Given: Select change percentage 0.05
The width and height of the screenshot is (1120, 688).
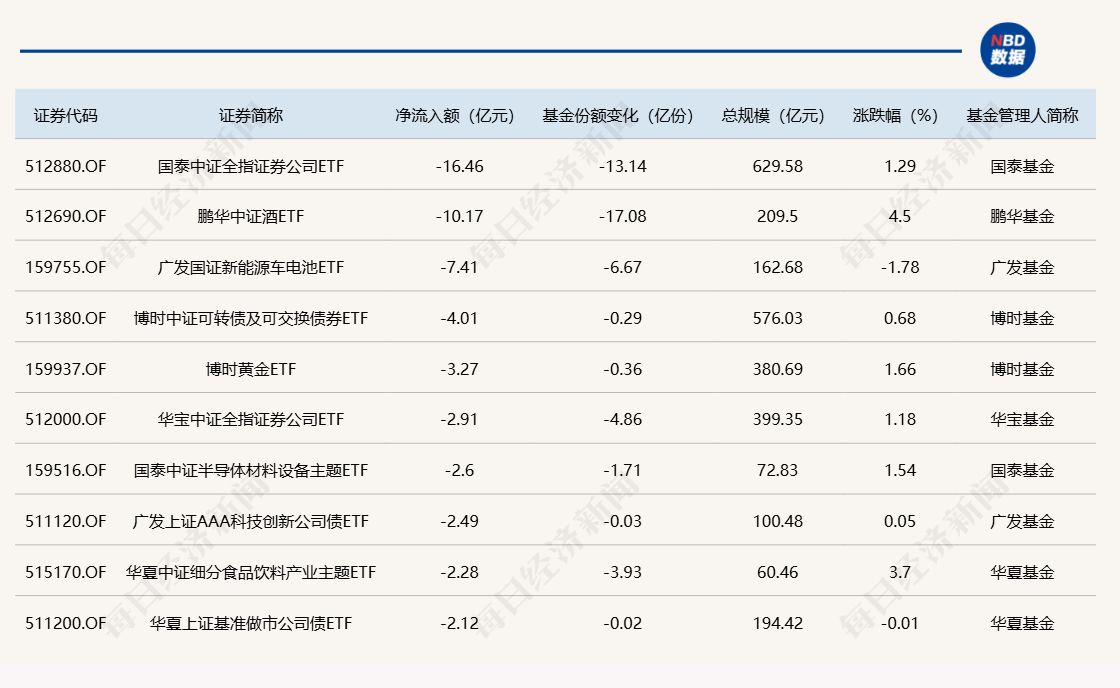Looking at the screenshot, I should pyautogui.click(x=900, y=522).
